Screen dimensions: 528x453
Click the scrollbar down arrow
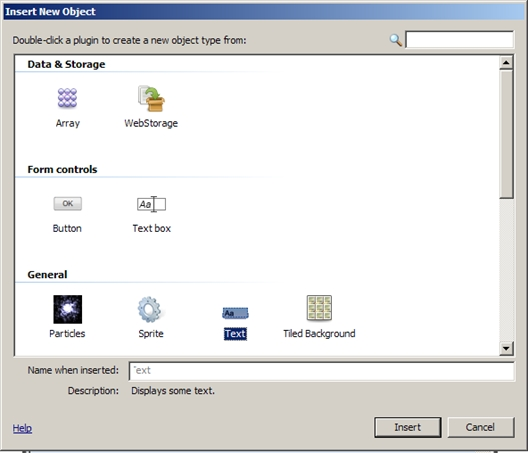pos(506,348)
